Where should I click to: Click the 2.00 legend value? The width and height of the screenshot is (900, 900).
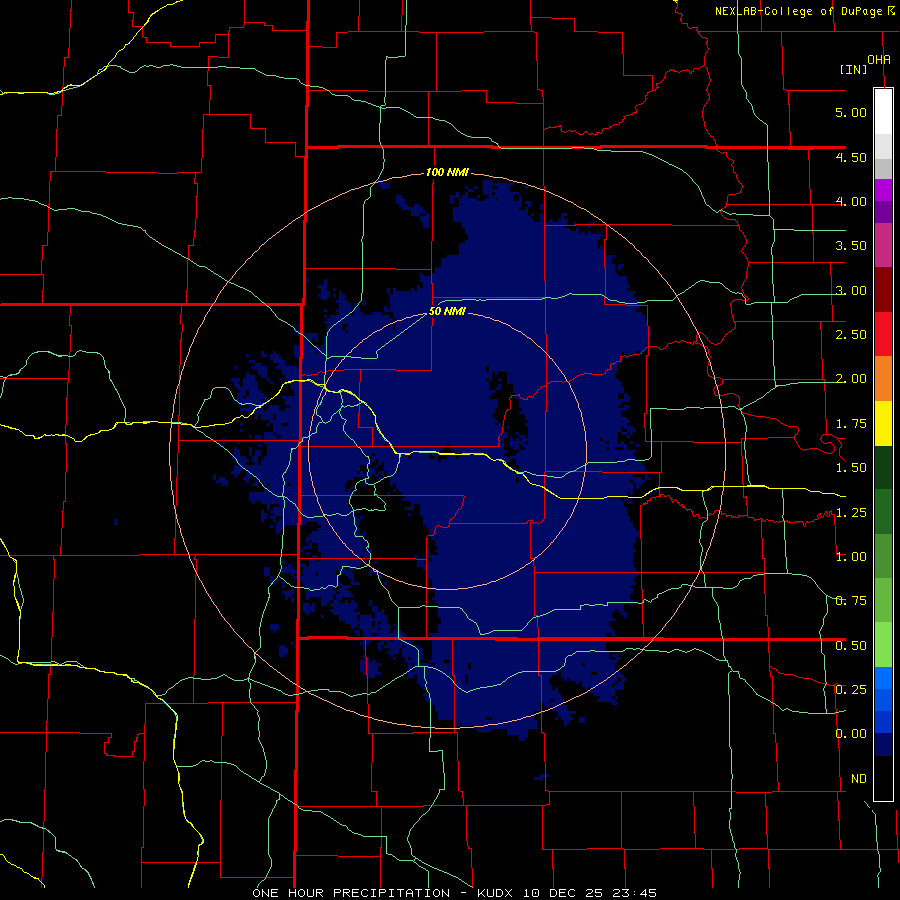tap(851, 379)
